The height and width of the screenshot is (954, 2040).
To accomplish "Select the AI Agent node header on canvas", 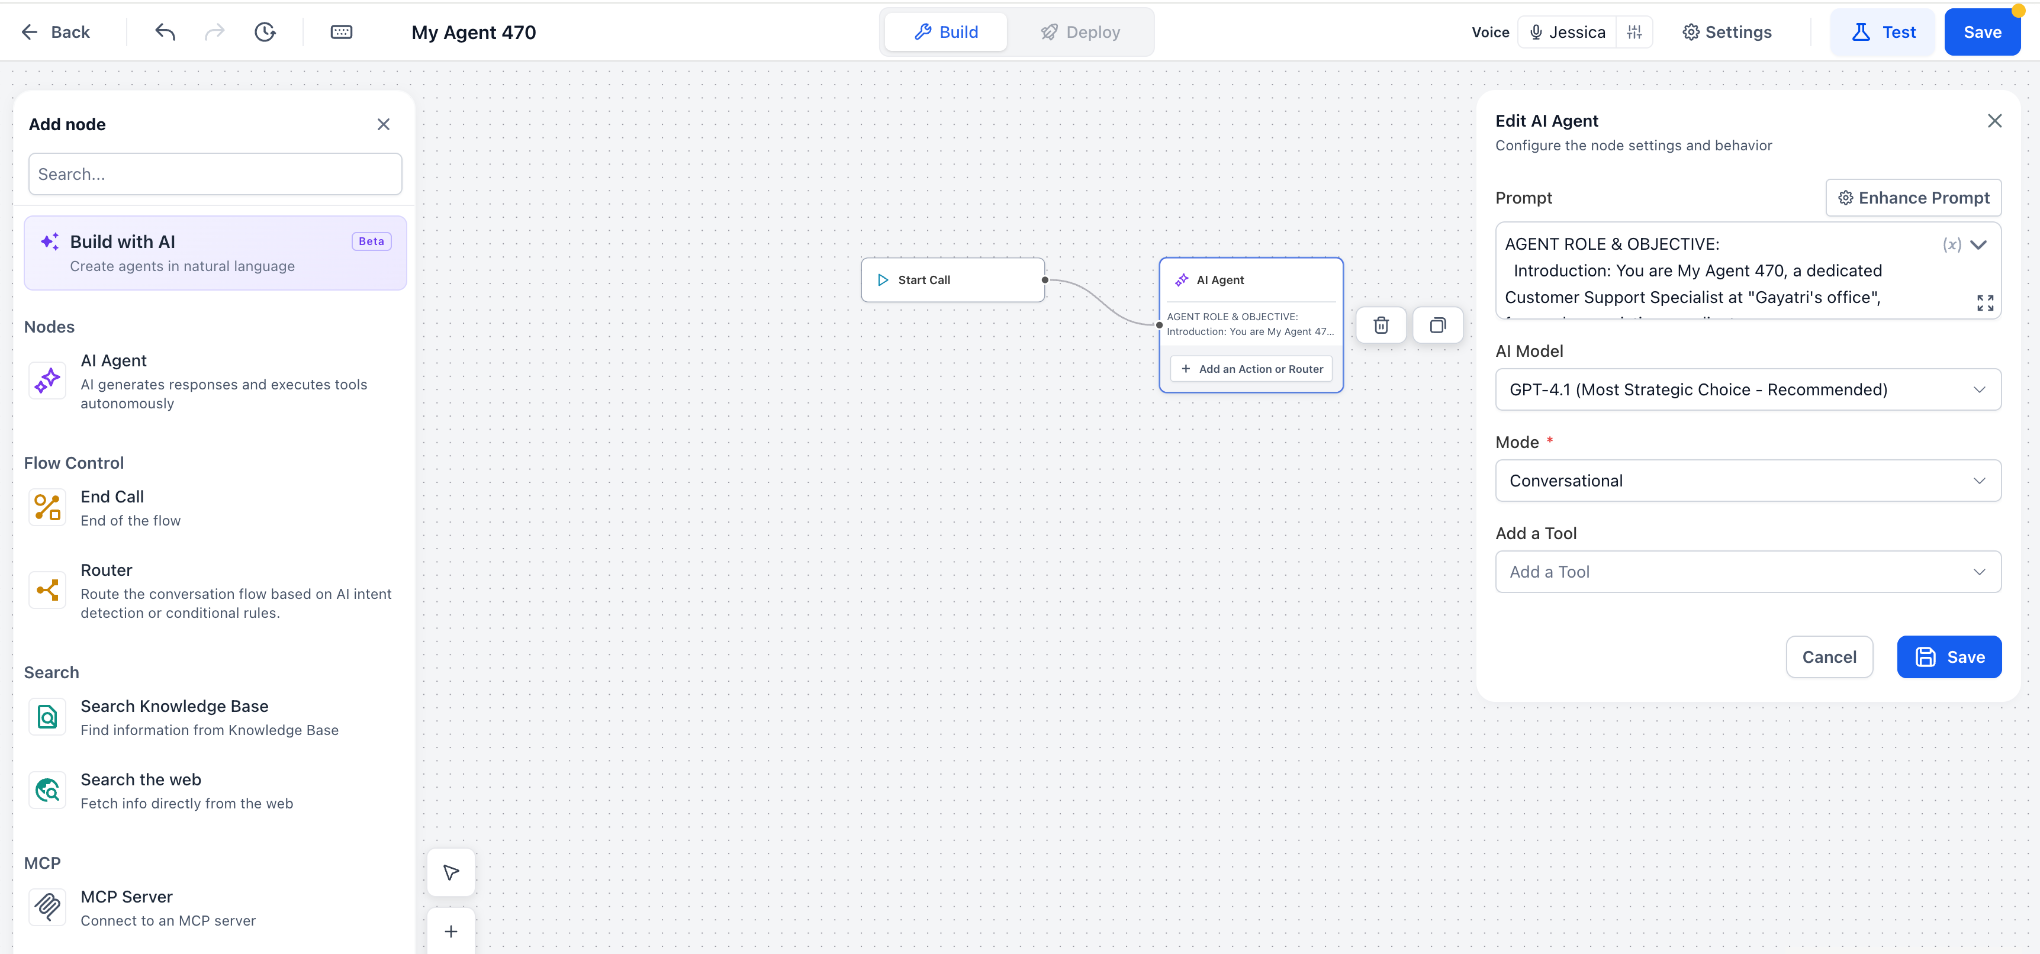I will coord(1251,280).
